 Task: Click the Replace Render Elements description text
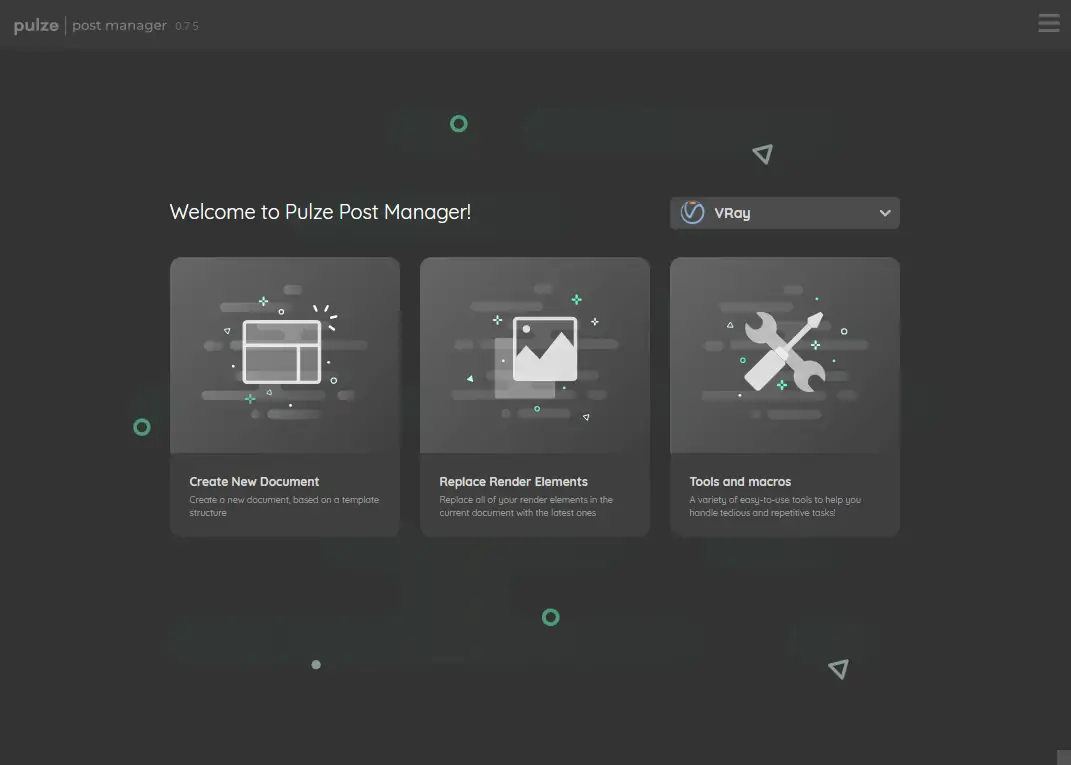coord(526,506)
